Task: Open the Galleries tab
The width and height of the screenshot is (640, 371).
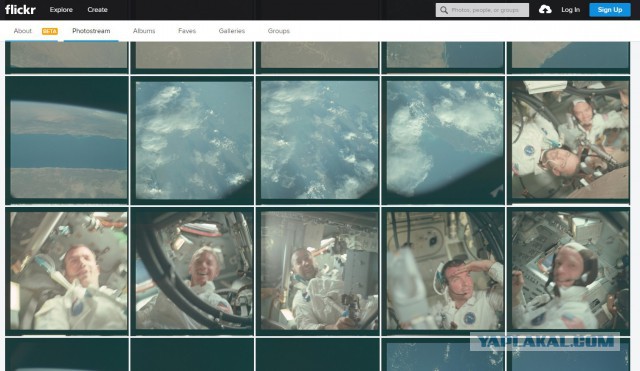Action: click(x=231, y=31)
